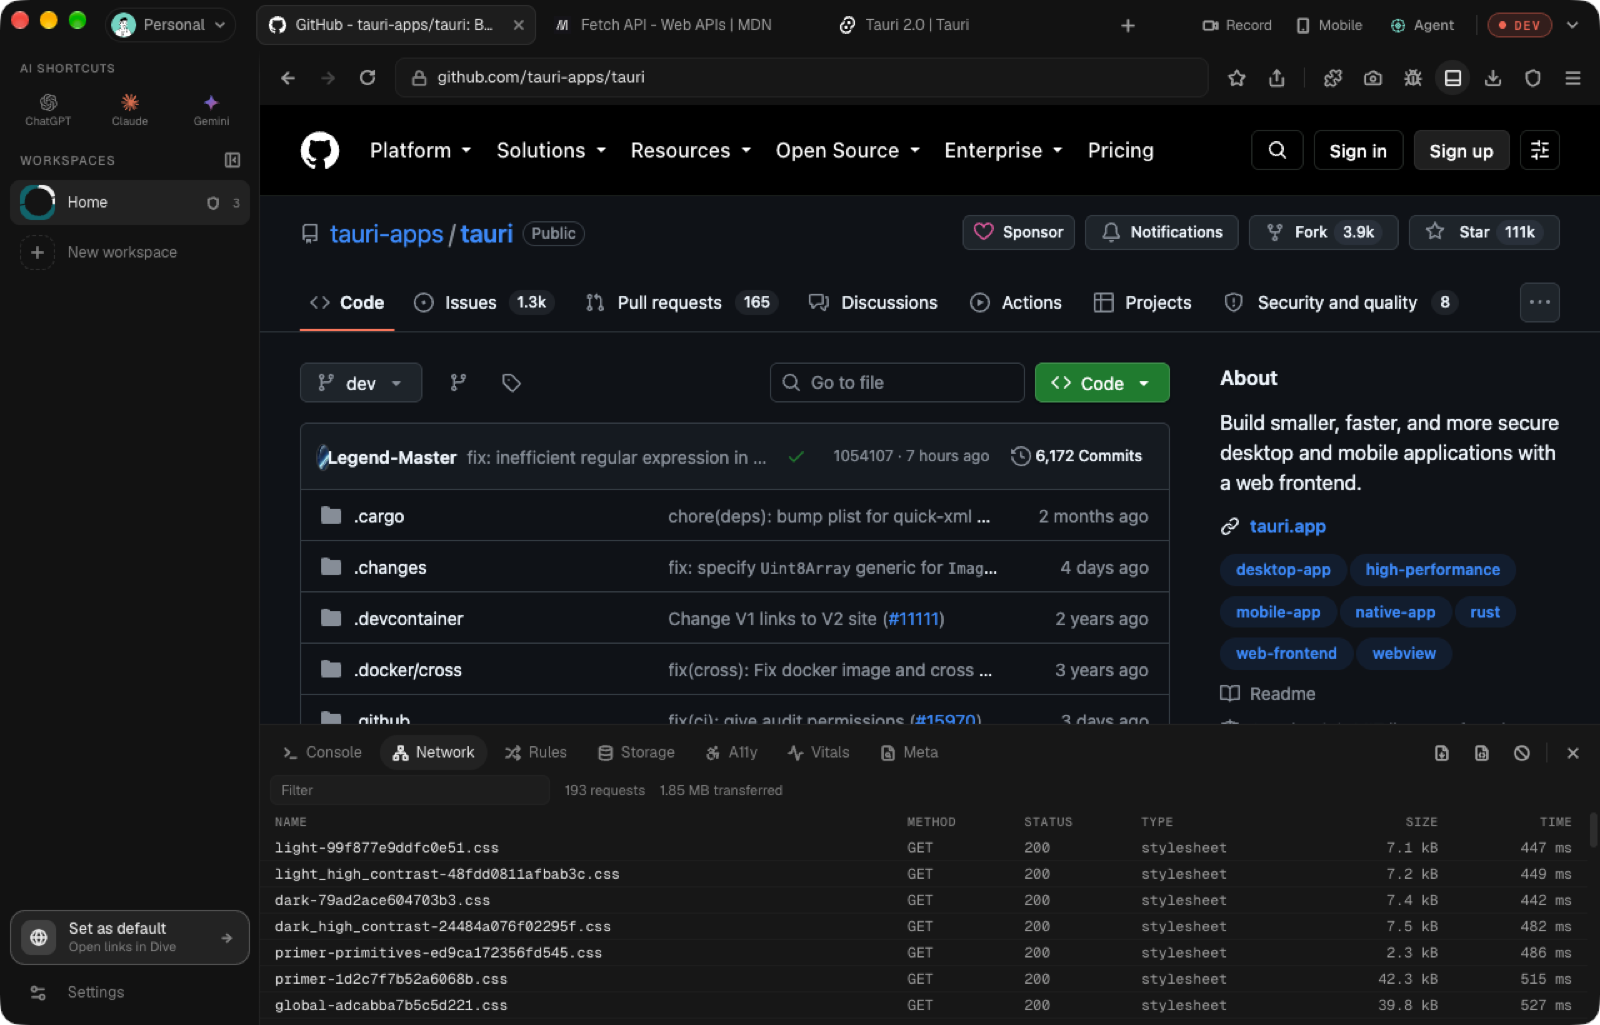Click the Go to file search field

pos(897,383)
